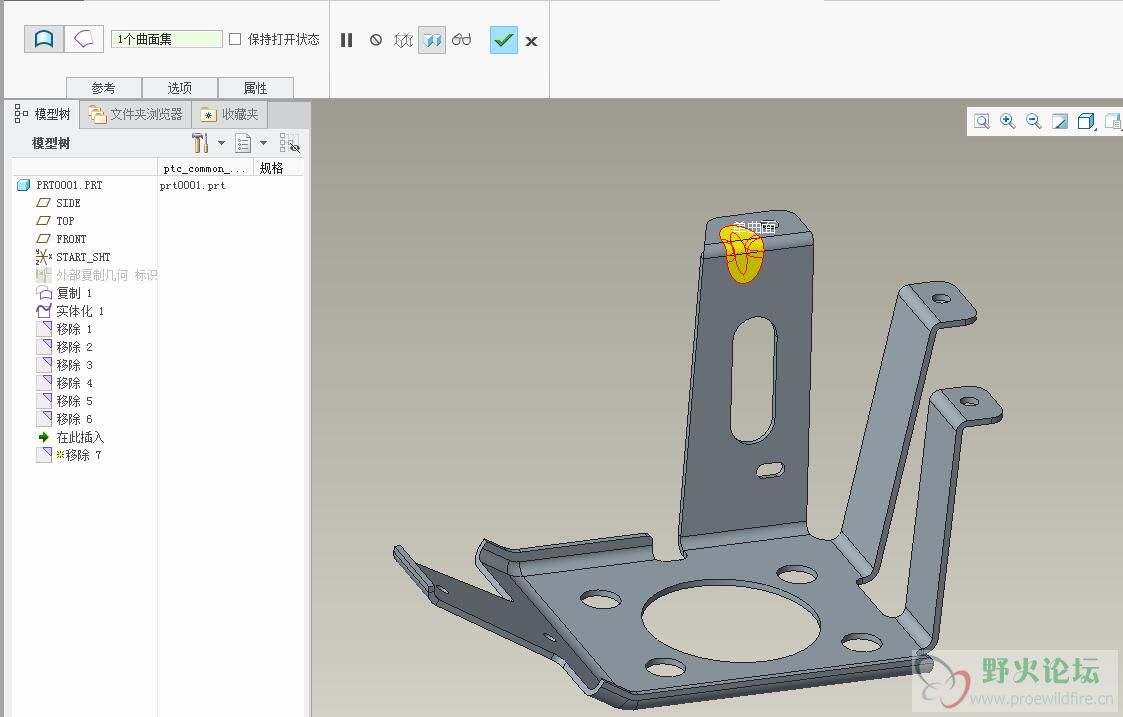Click the FRONT plane icon
The image size is (1123, 717).
click(x=44, y=239)
